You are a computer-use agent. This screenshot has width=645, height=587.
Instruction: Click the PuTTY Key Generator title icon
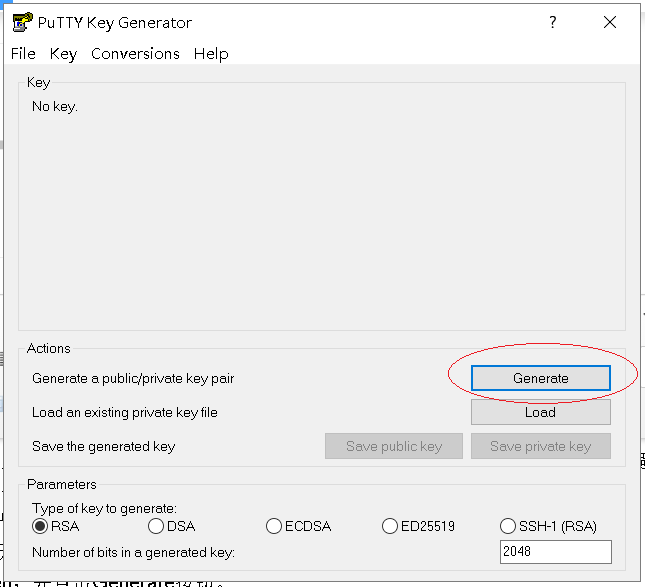click(x=22, y=23)
